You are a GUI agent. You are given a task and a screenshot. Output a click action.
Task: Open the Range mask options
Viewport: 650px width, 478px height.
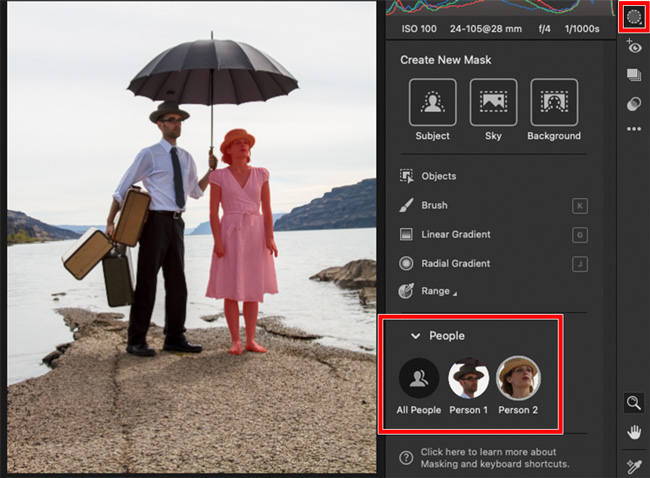(428, 291)
